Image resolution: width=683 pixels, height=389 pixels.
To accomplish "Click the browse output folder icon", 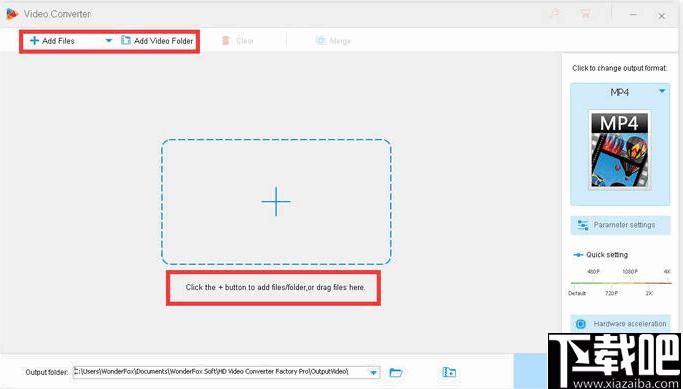I will click(396, 372).
